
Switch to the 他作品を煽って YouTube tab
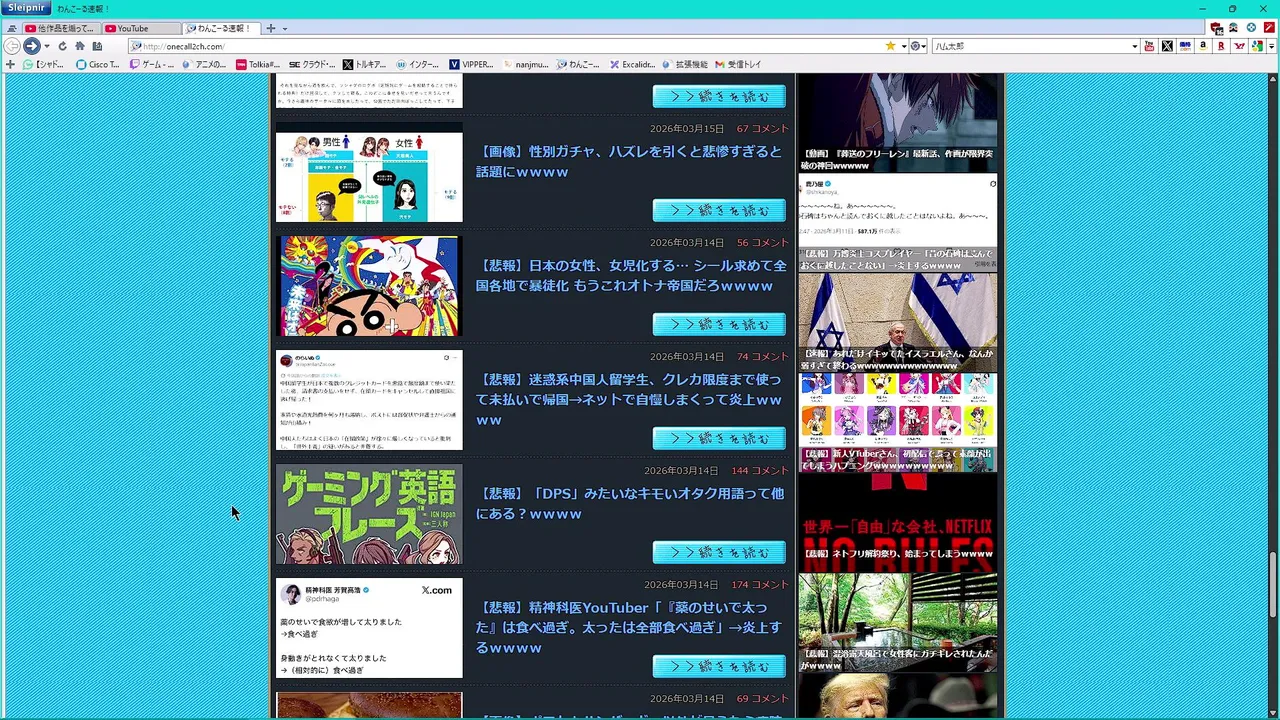pyautogui.click(x=60, y=28)
